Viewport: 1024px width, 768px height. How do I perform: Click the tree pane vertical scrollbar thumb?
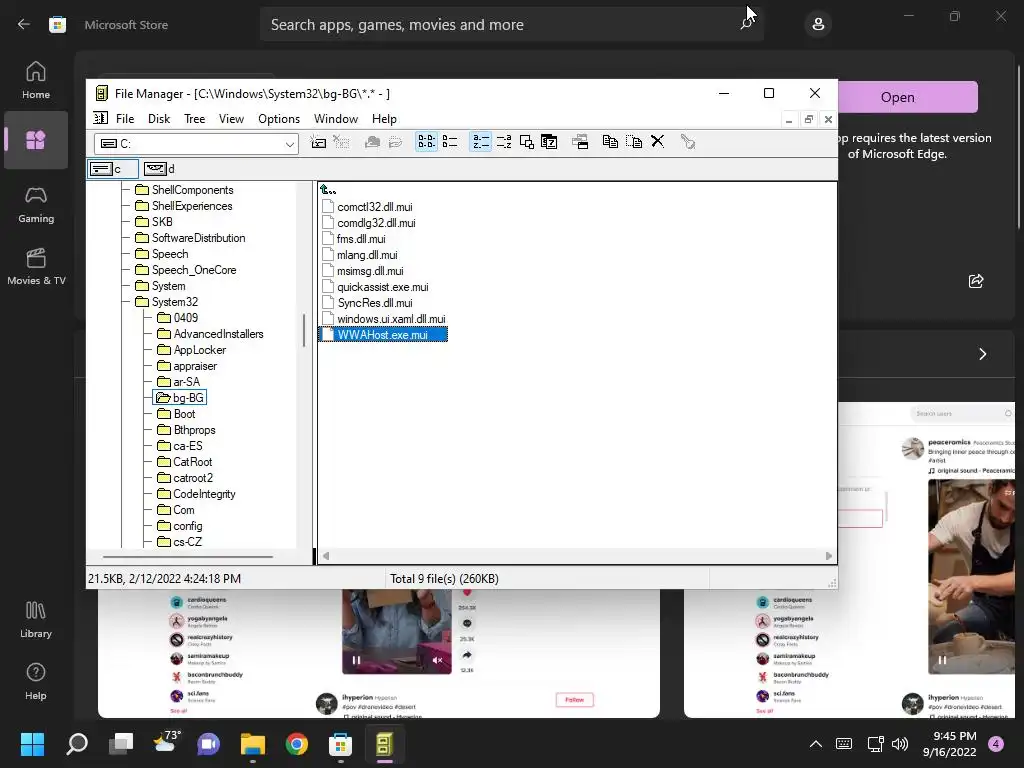pyautogui.click(x=304, y=330)
